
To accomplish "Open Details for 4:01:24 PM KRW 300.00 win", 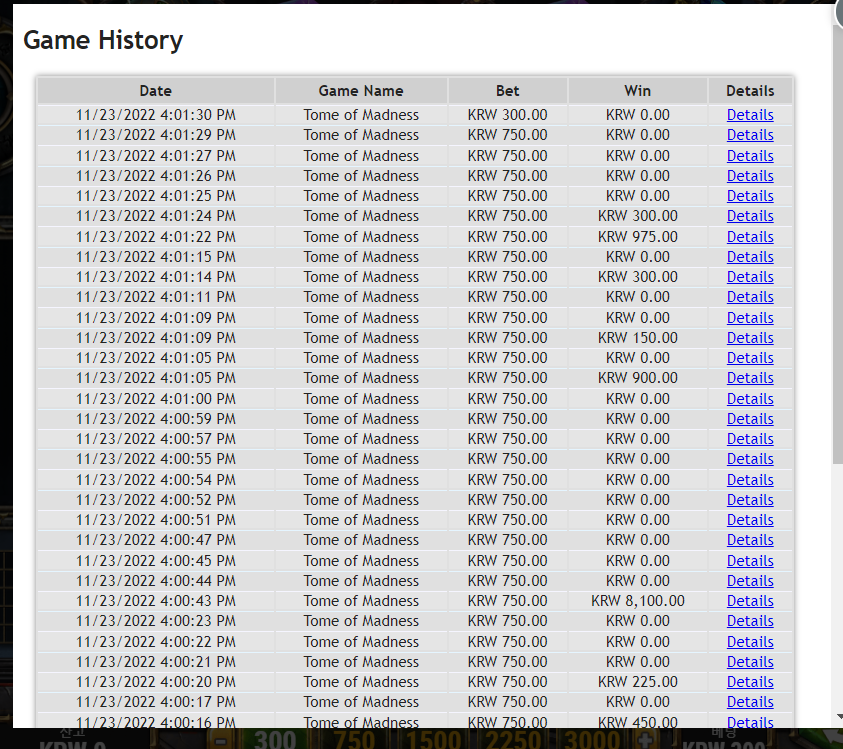I will pos(749,216).
